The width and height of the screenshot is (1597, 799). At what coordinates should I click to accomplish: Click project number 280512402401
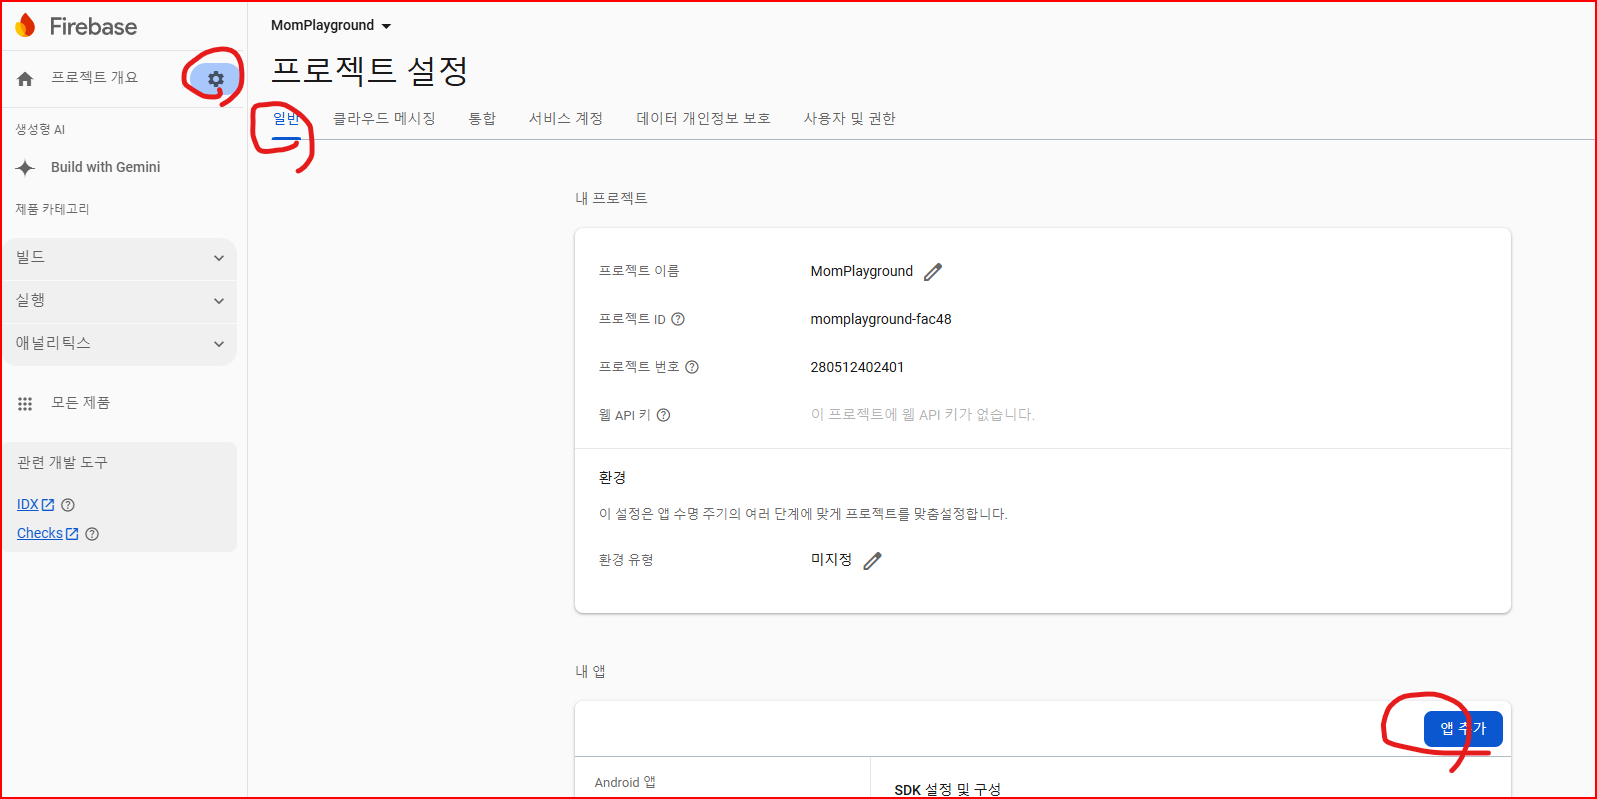pyautogui.click(x=857, y=367)
